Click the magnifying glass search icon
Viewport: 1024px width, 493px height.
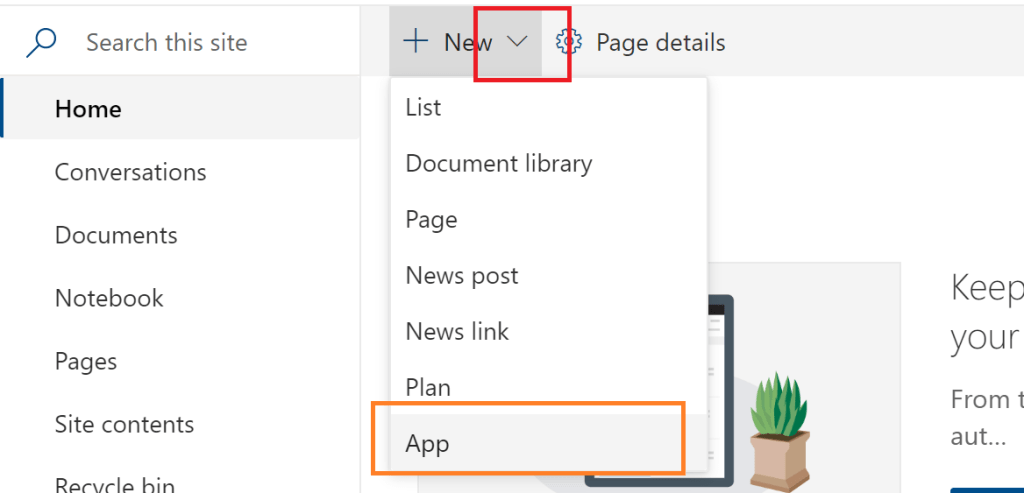[40, 43]
